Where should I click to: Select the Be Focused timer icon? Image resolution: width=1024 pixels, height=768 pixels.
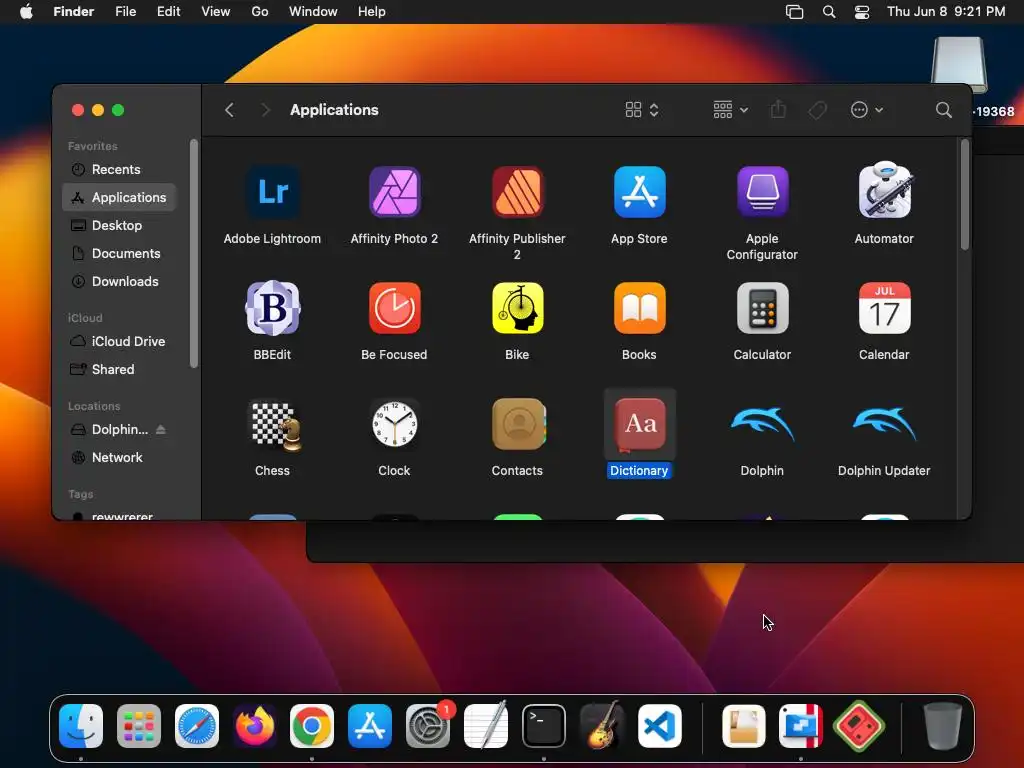[394, 308]
